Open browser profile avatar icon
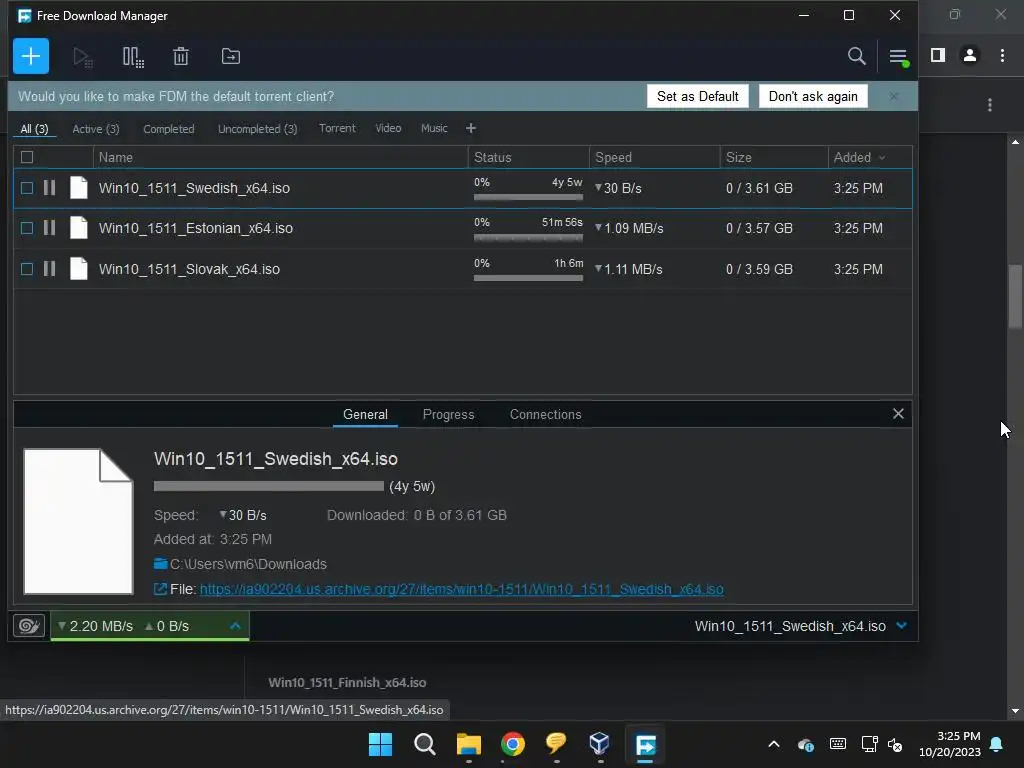Viewport: 1024px width, 768px height. [970, 56]
